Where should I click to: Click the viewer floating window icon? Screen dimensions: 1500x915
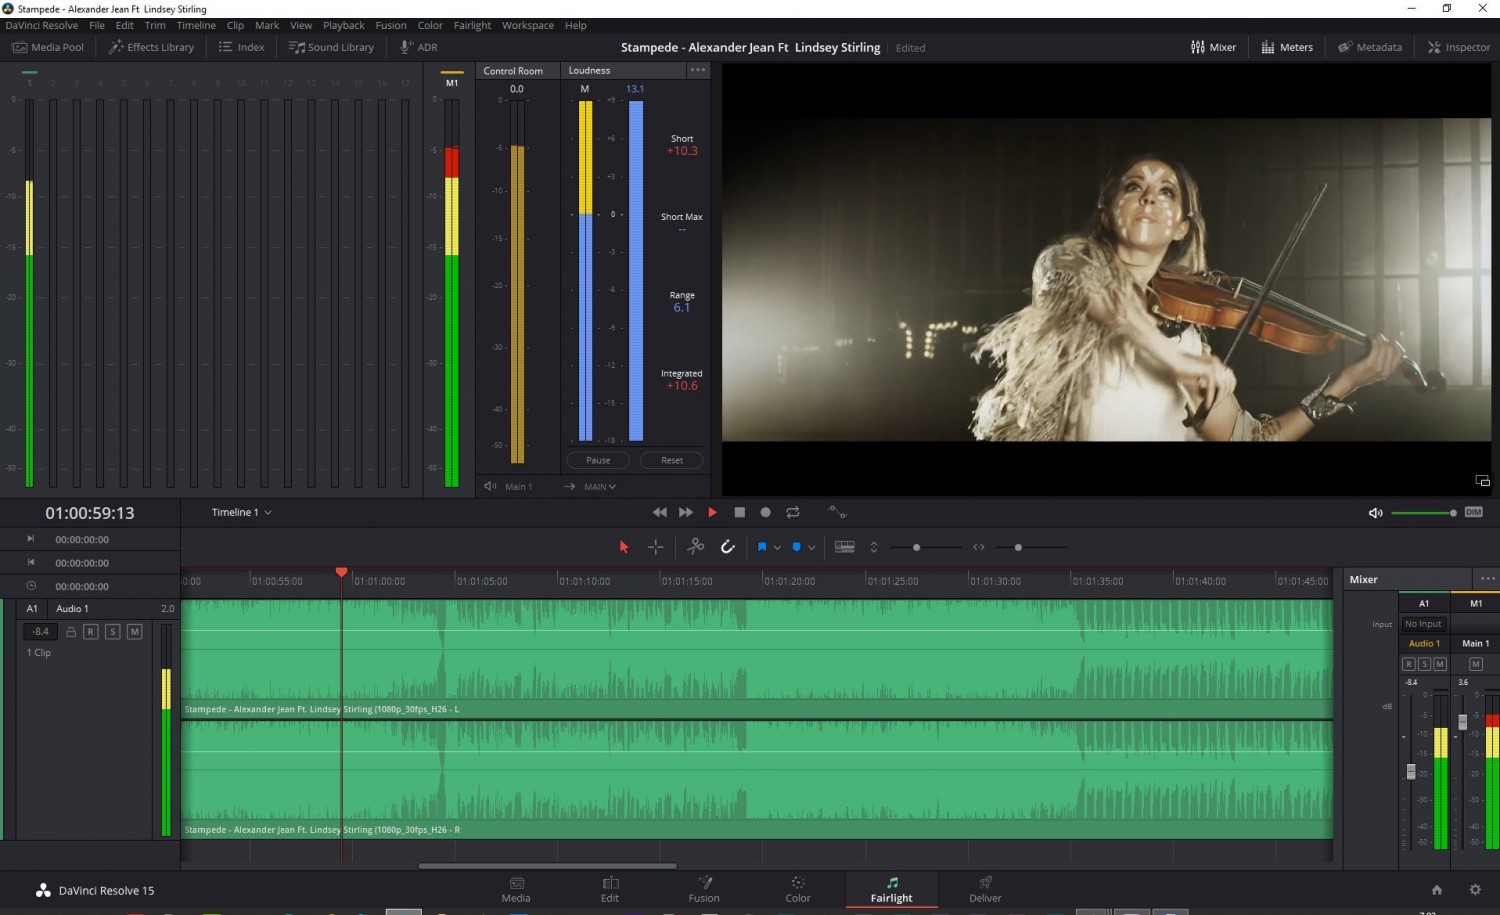(1483, 481)
